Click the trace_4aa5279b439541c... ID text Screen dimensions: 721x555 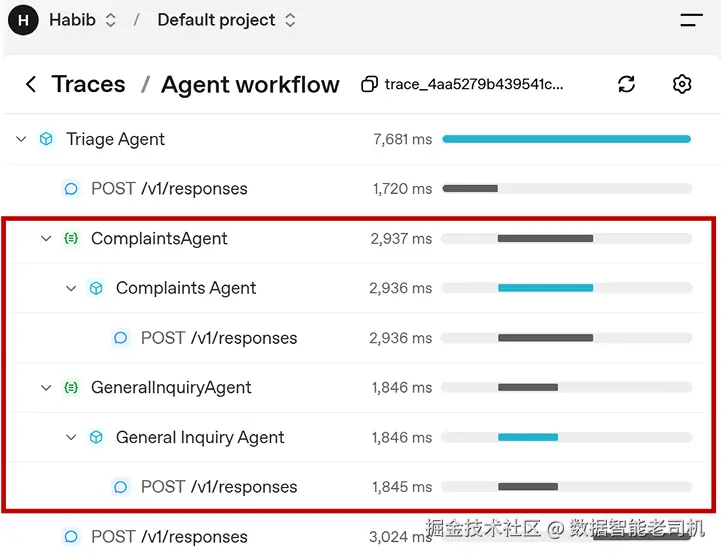(474, 84)
